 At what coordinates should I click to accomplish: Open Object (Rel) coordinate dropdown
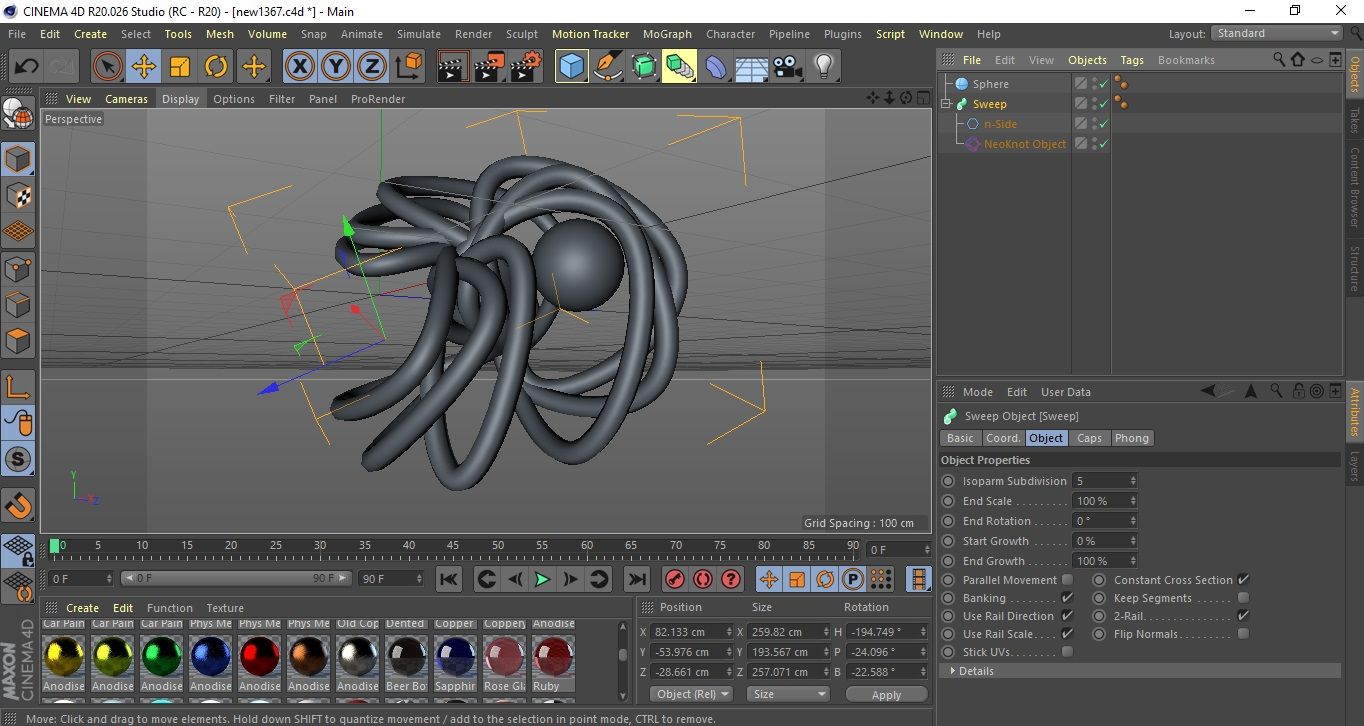click(x=691, y=694)
